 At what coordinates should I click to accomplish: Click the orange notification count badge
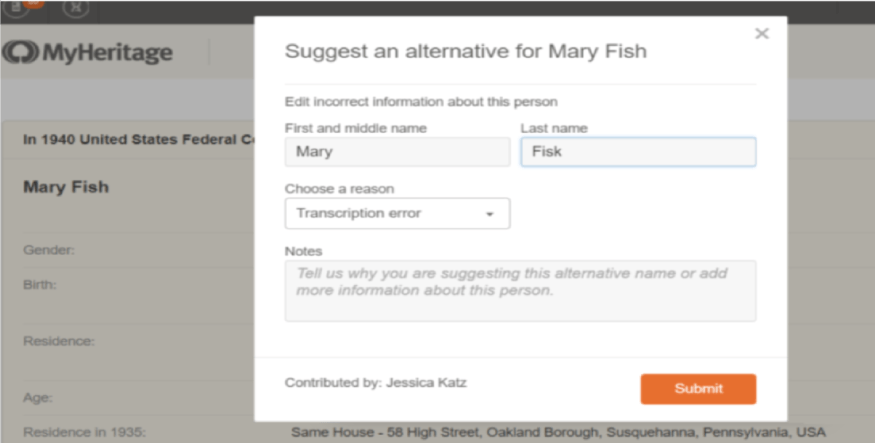click(x=33, y=3)
